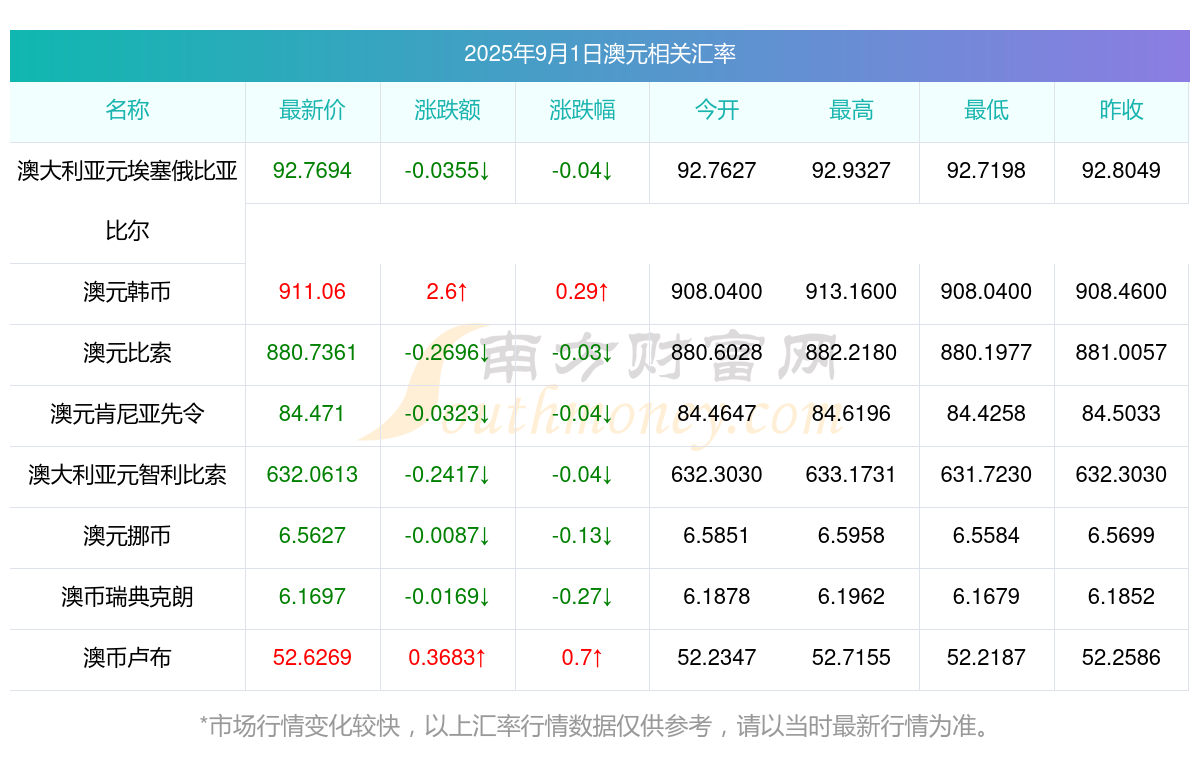The height and width of the screenshot is (757, 1200).
Task: Click the change percent -0.13↓
Action: pyautogui.click(x=582, y=536)
